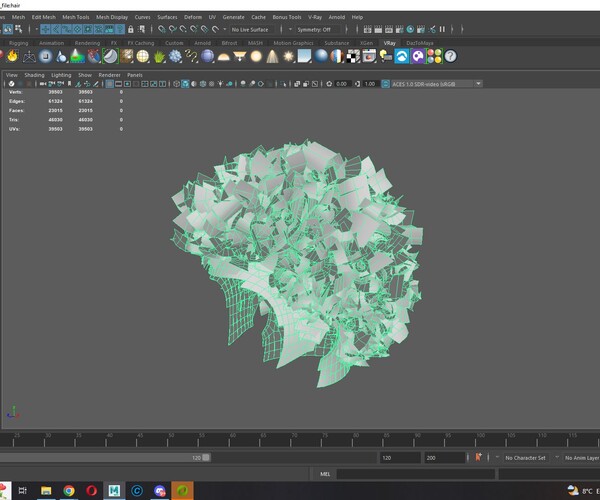This screenshot has width=600, height=500.
Task: Open the viewport Panels menu
Action: click(x=135, y=75)
